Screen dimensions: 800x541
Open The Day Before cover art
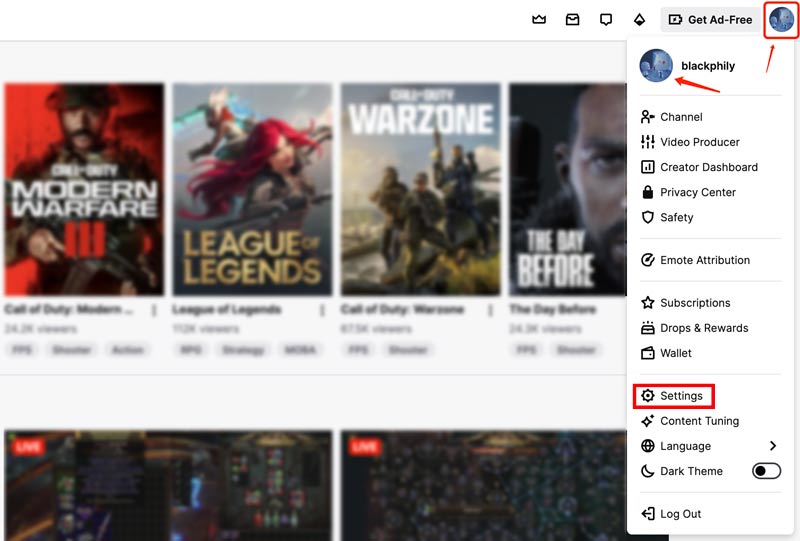[x=567, y=189]
